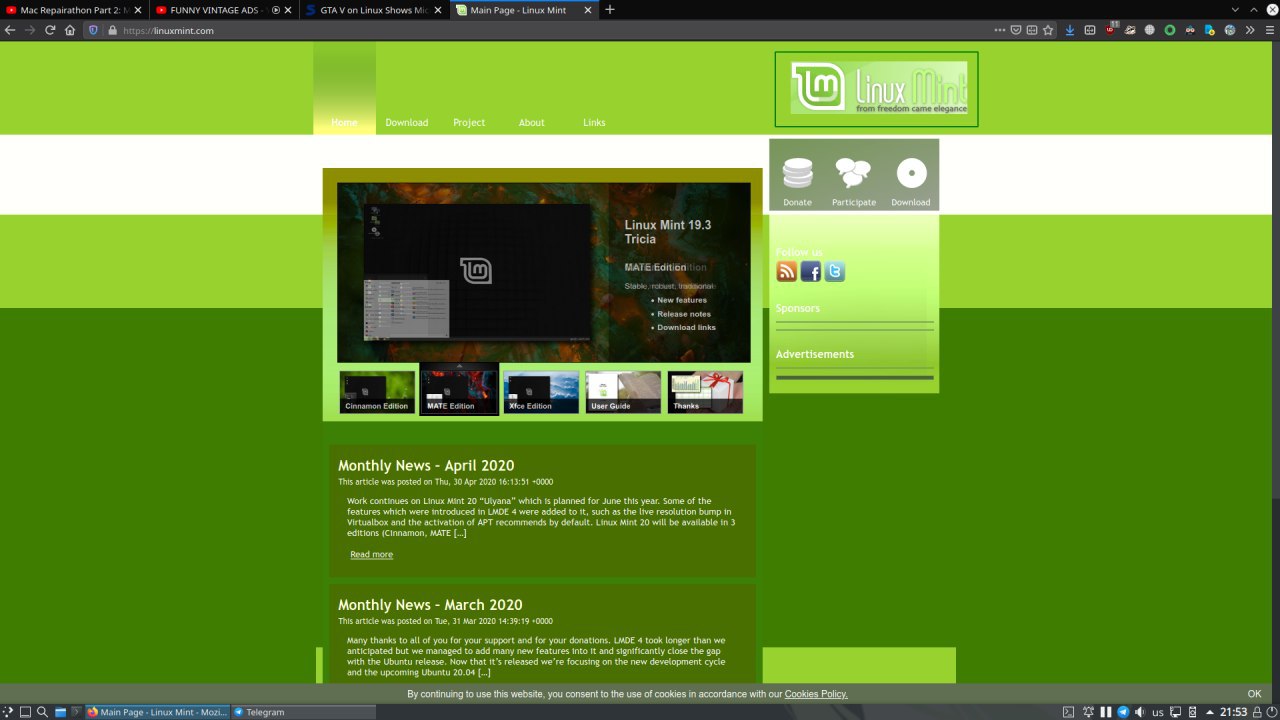Open the Download navigation menu

pos(407,122)
